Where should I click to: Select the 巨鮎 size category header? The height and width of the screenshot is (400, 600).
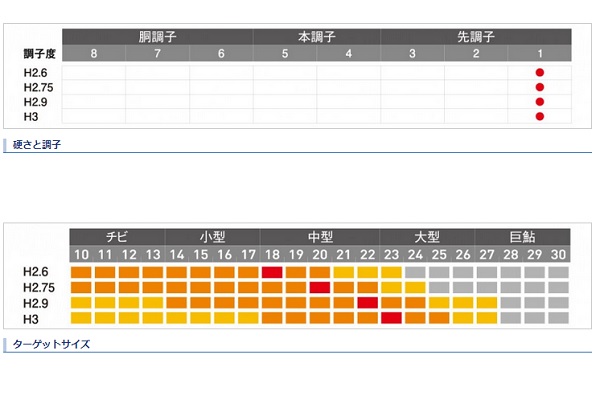coord(522,237)
